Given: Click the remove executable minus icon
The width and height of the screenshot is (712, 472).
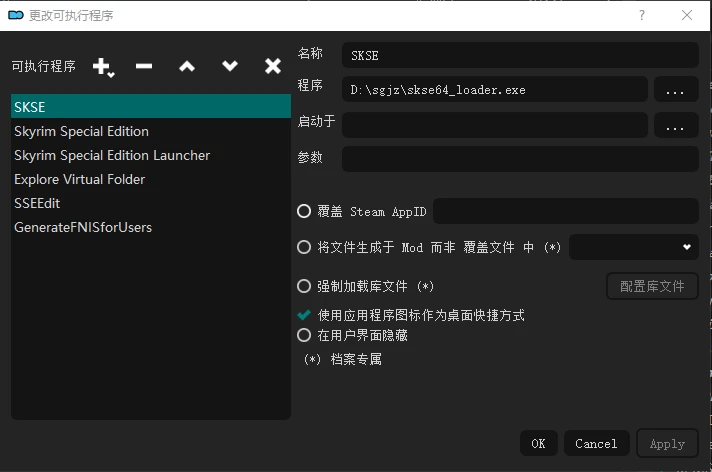Looking at the screenshot, I should click(144, 66).
